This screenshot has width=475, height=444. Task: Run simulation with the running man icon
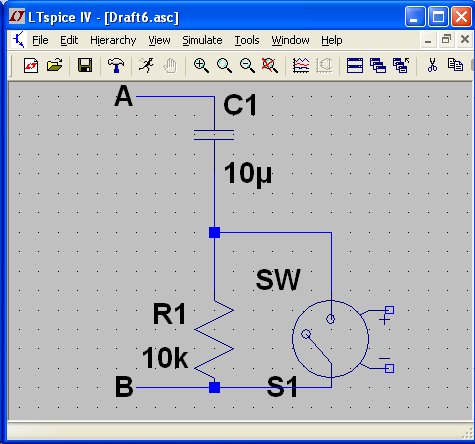(x=146, y=65)
